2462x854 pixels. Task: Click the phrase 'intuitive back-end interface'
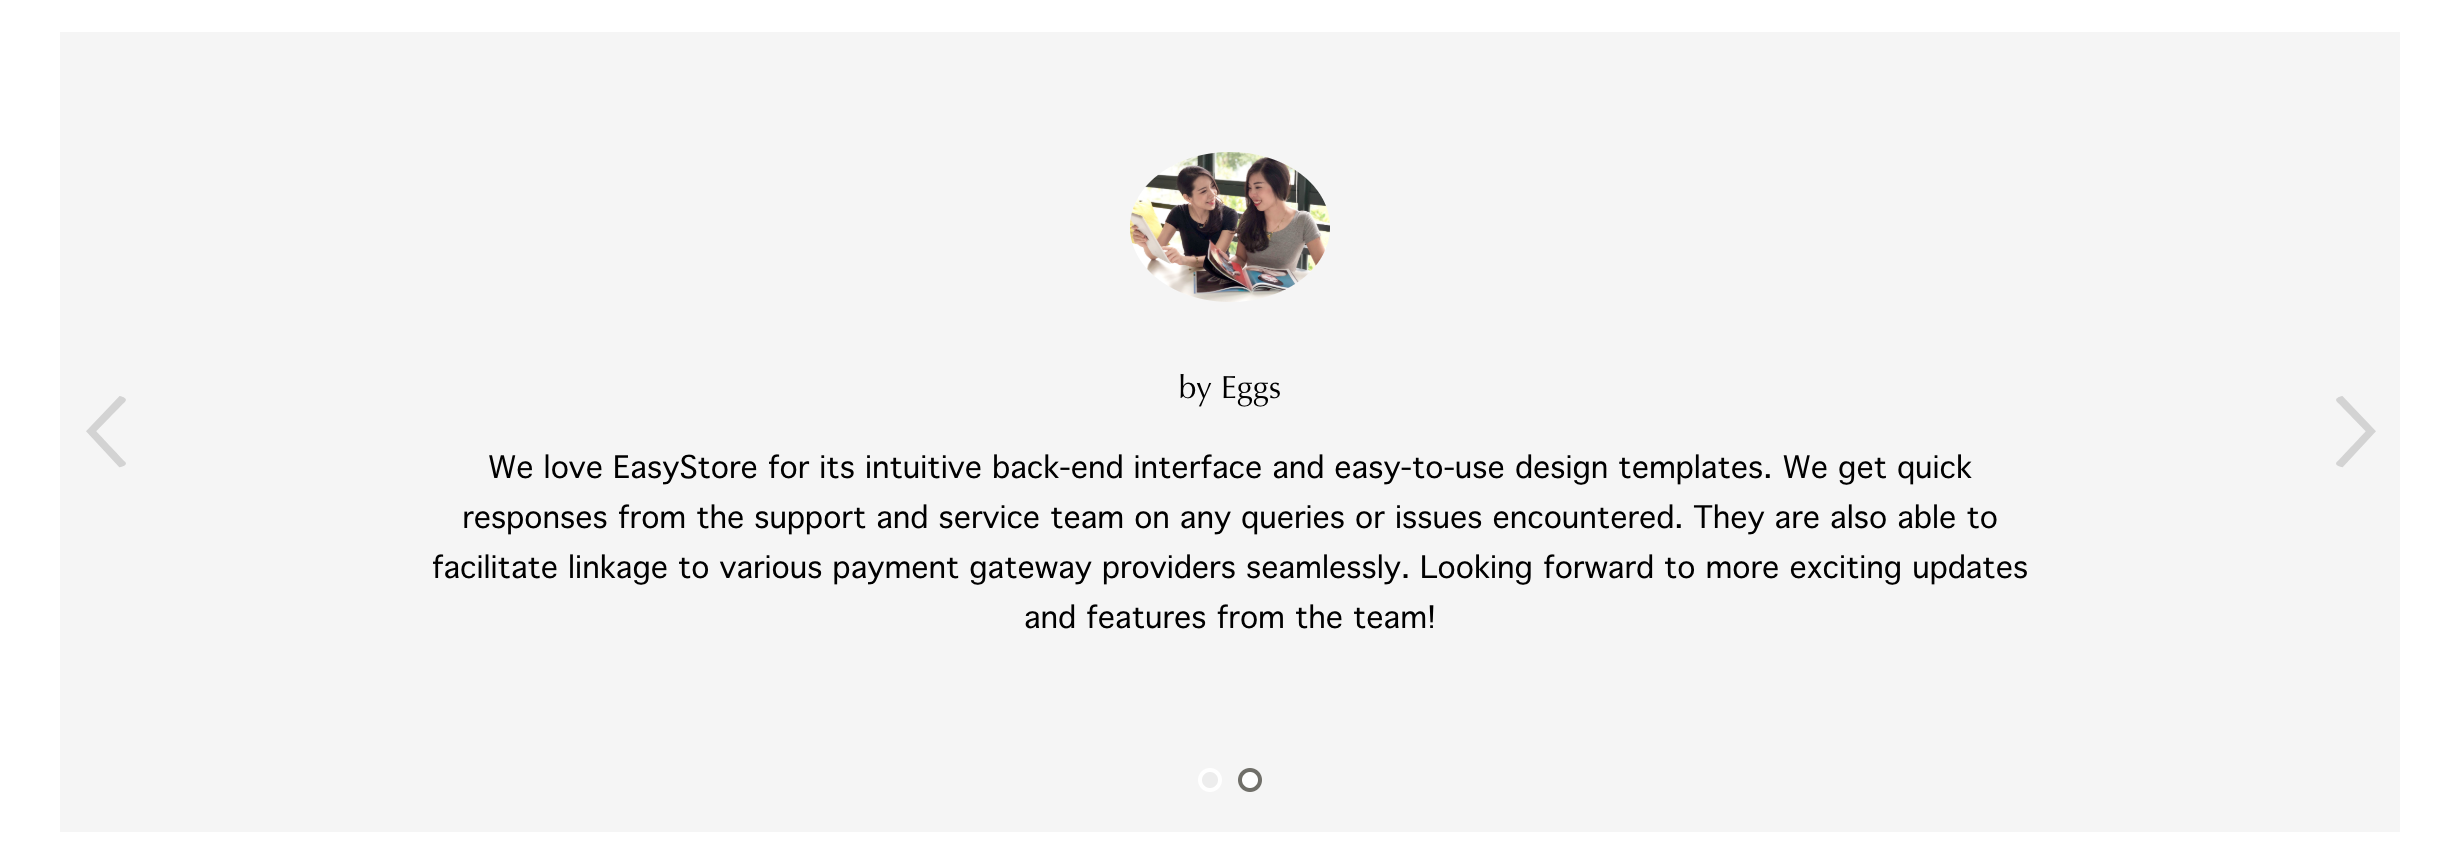1063,468
